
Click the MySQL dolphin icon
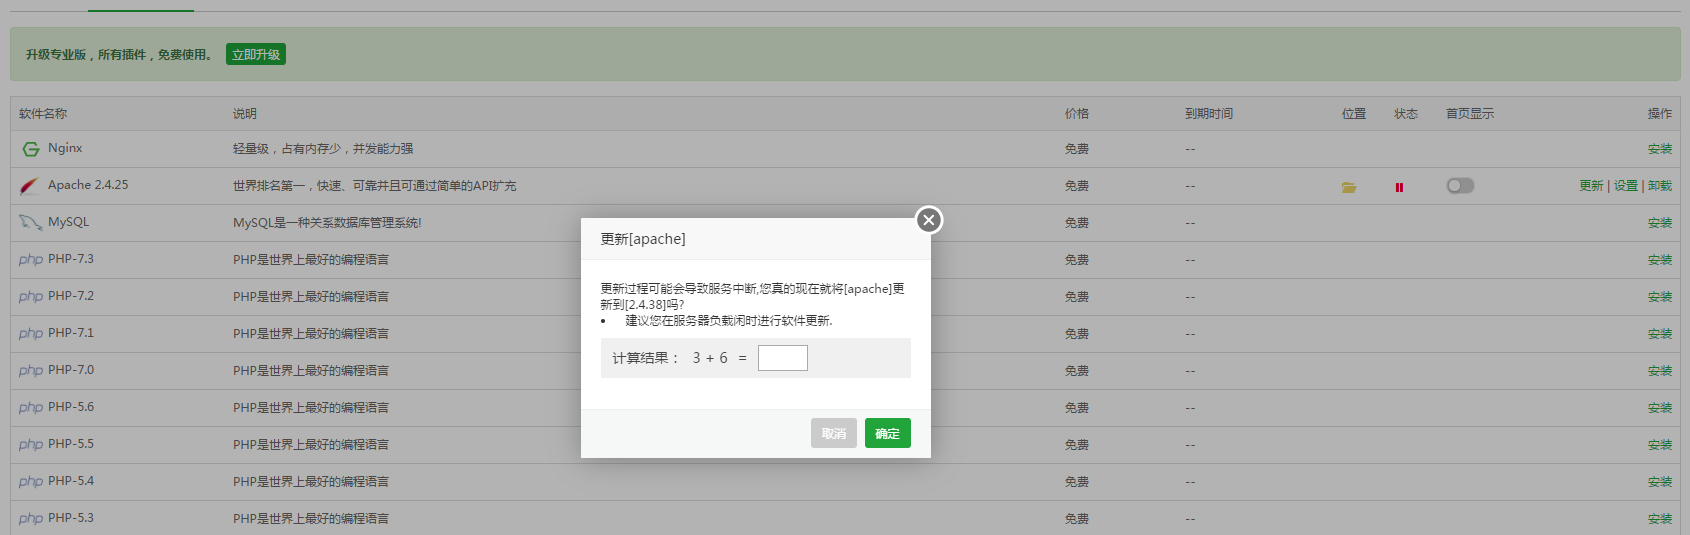pos(30,222)
